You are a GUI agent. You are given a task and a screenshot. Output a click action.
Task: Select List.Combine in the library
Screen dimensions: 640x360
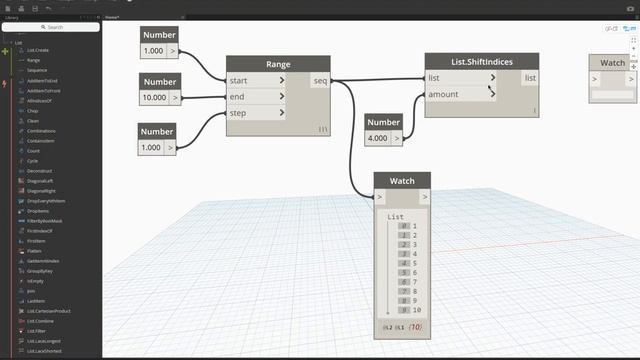pyautogui.click(x=40, y=321)
